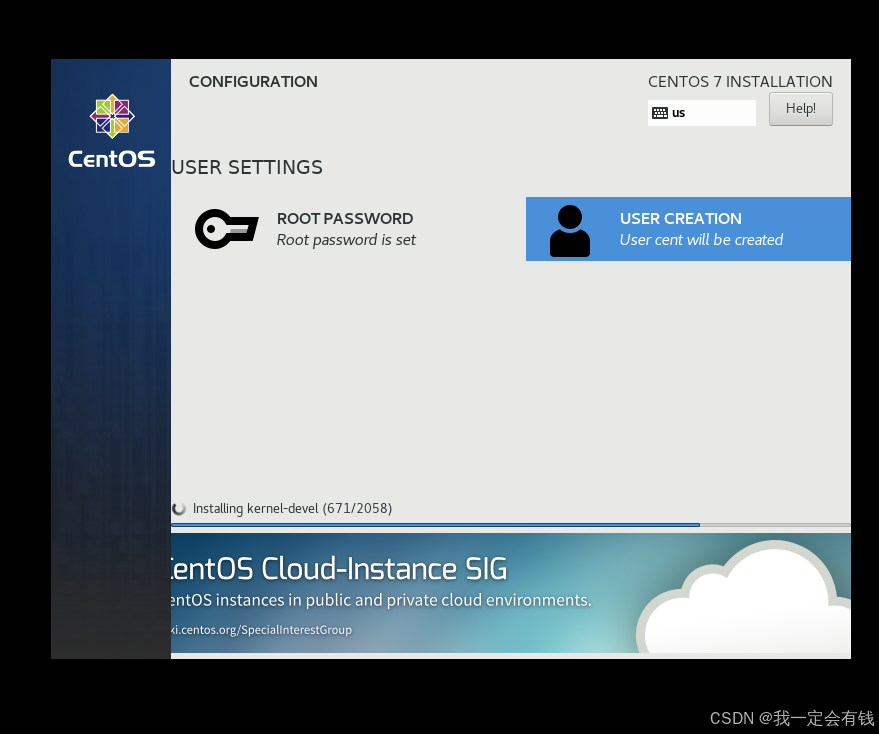Screen dimensions: 879x734
Task: Click the installation progress bar
Action: [x=511, y=525]
